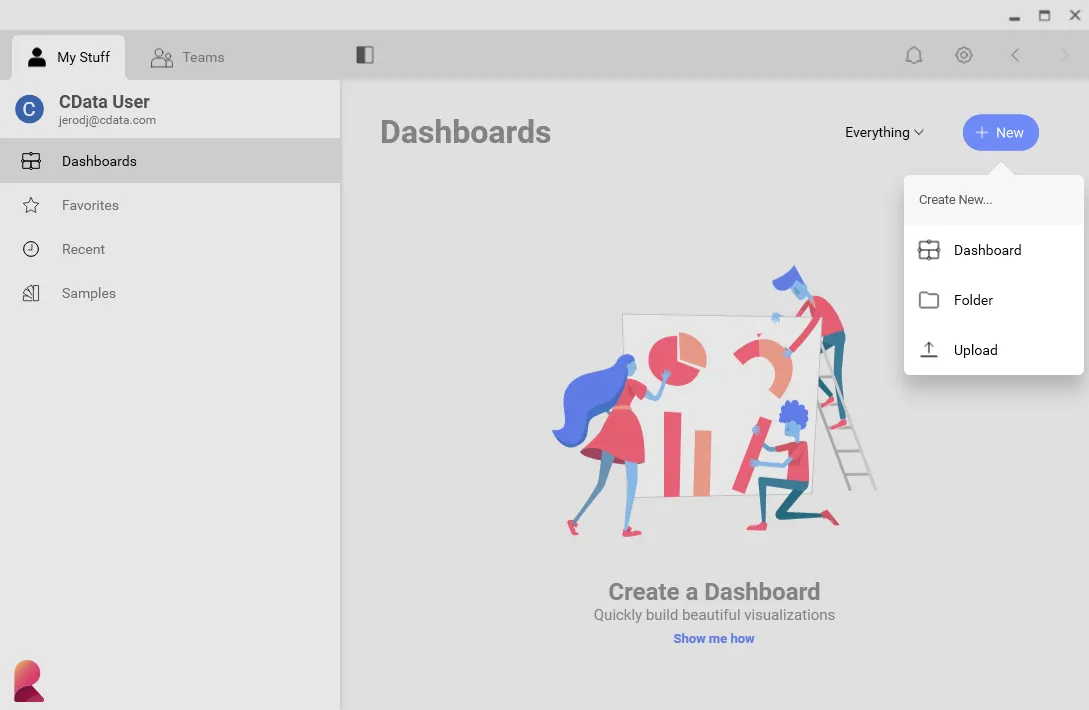Click the back navigation arrow
1089x710 pixels.
(1014, 55)
